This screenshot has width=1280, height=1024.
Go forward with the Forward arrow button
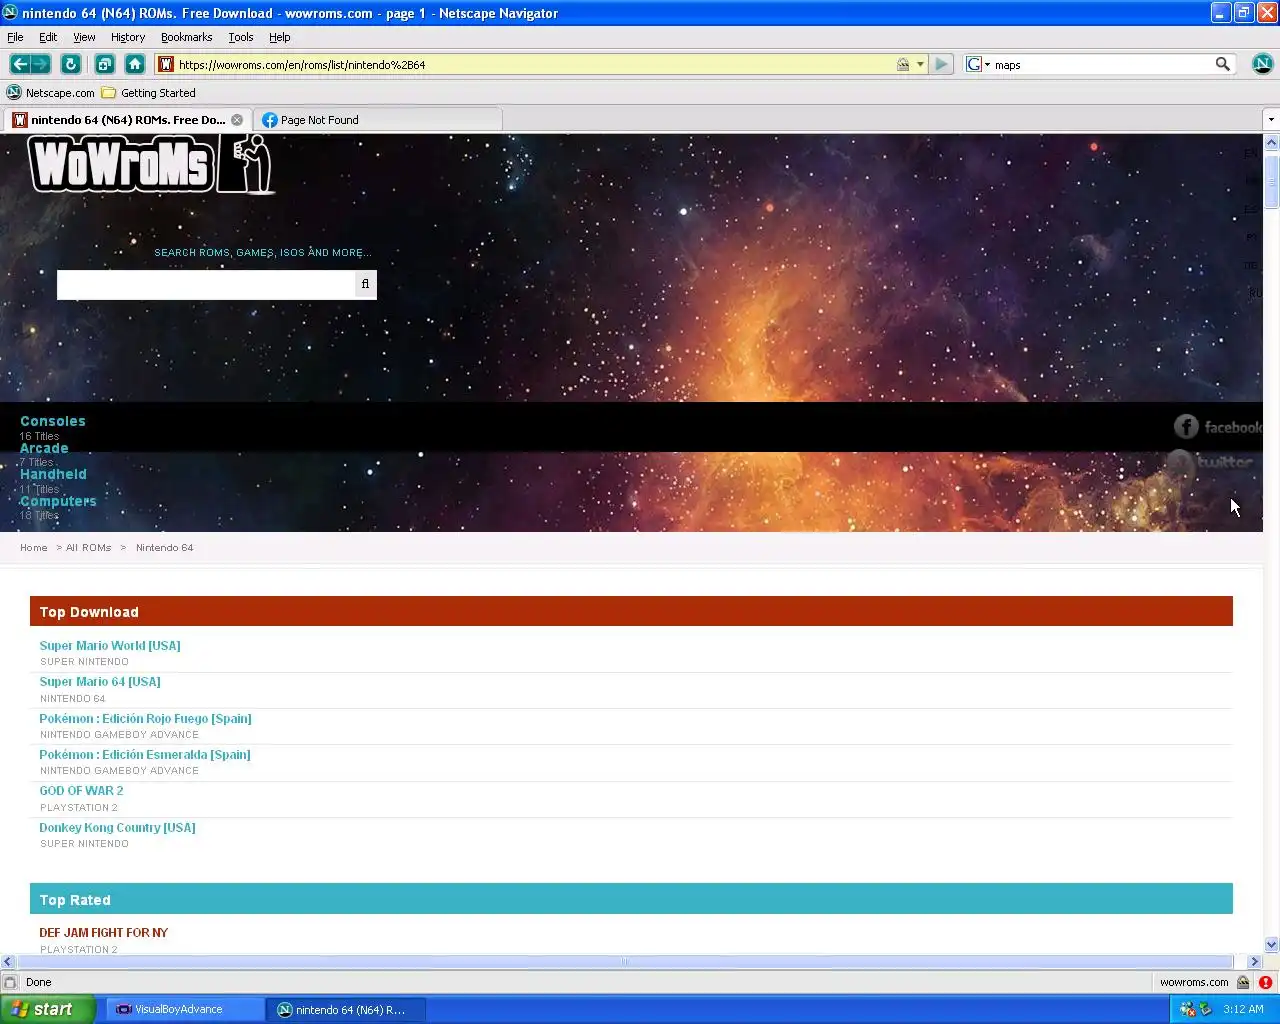click(x=41, y=64)
